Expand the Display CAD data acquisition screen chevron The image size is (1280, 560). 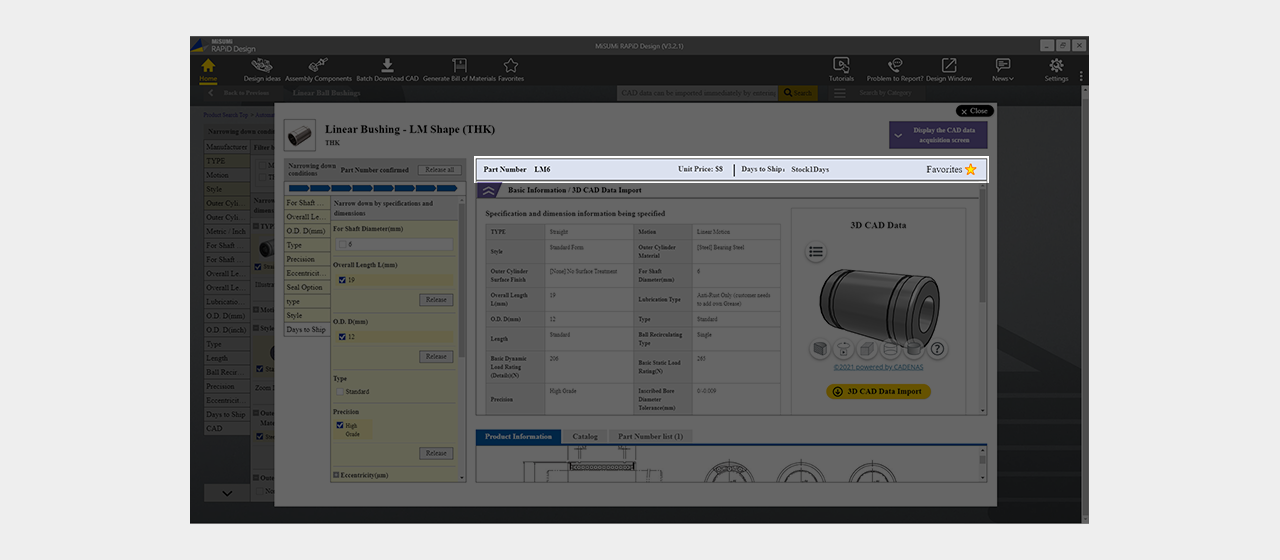[898, 135]
